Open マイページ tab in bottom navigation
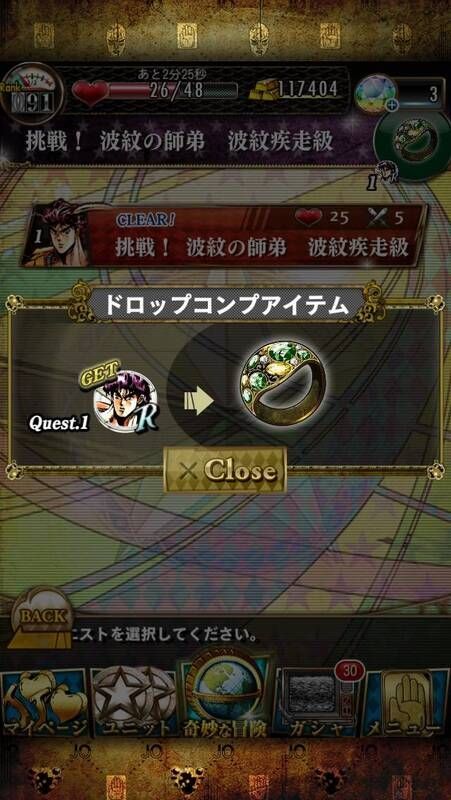 pyautogui.click(x=44, y=702)
